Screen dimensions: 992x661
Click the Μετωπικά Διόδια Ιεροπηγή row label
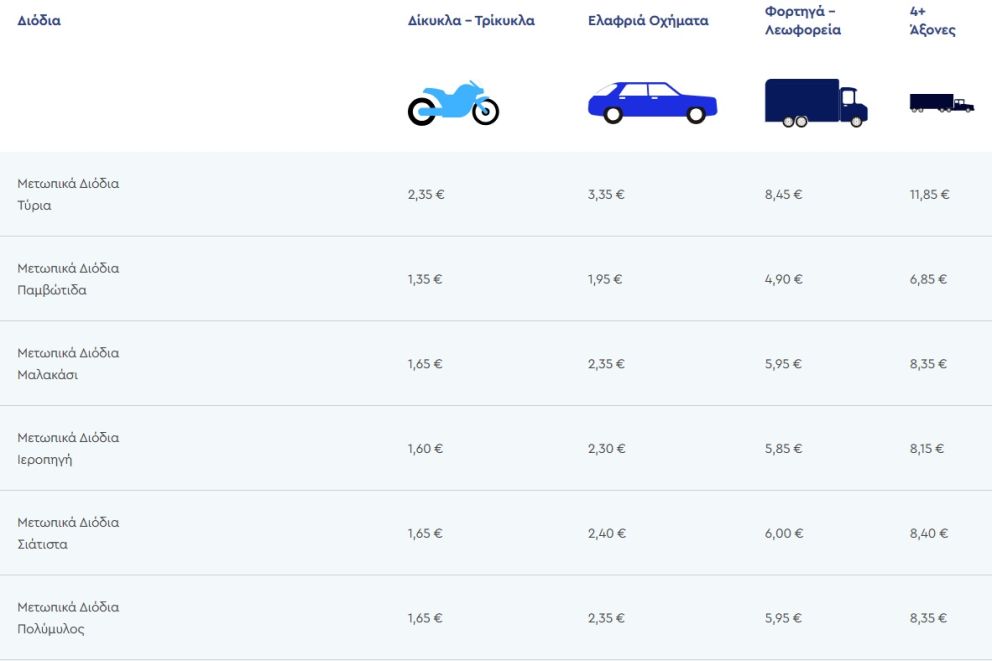[68, 449]
